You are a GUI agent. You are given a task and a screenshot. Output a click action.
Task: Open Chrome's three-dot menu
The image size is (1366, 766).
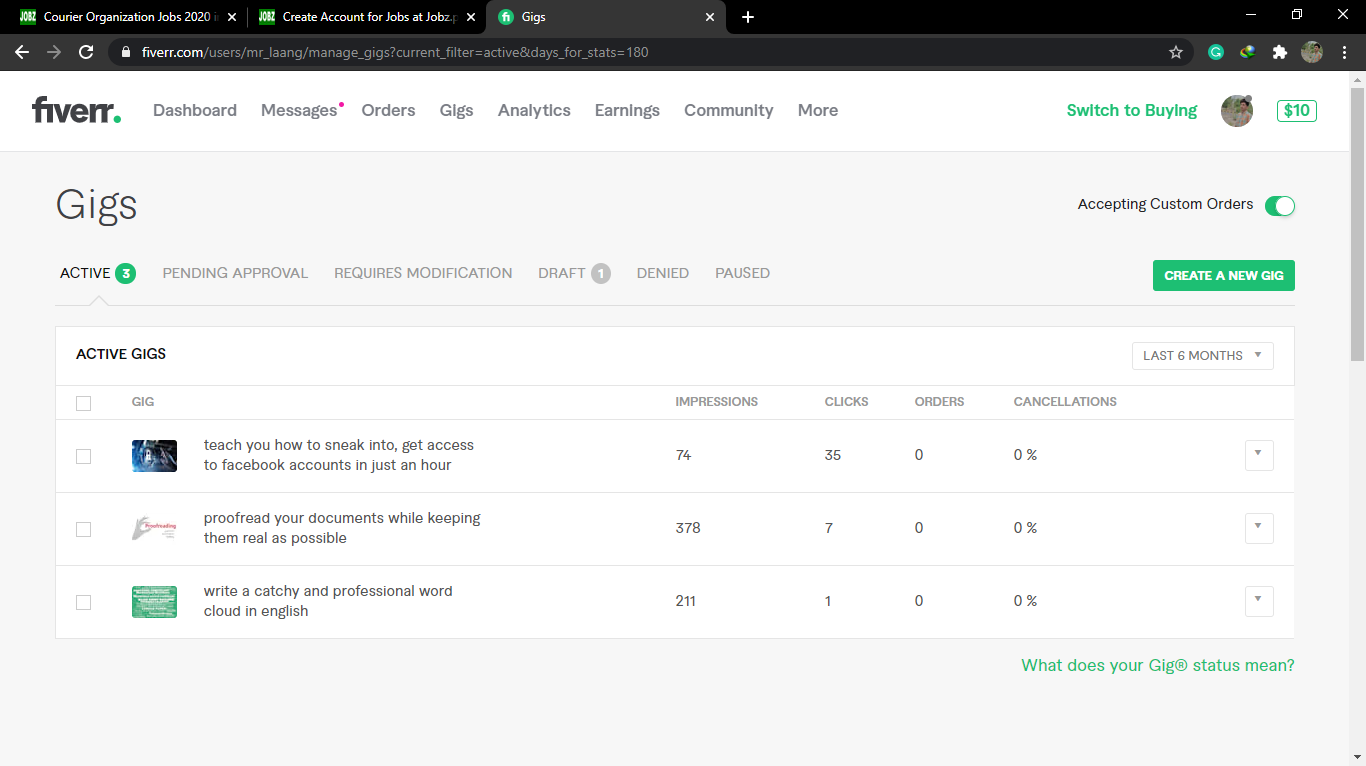pos(1345,52)
